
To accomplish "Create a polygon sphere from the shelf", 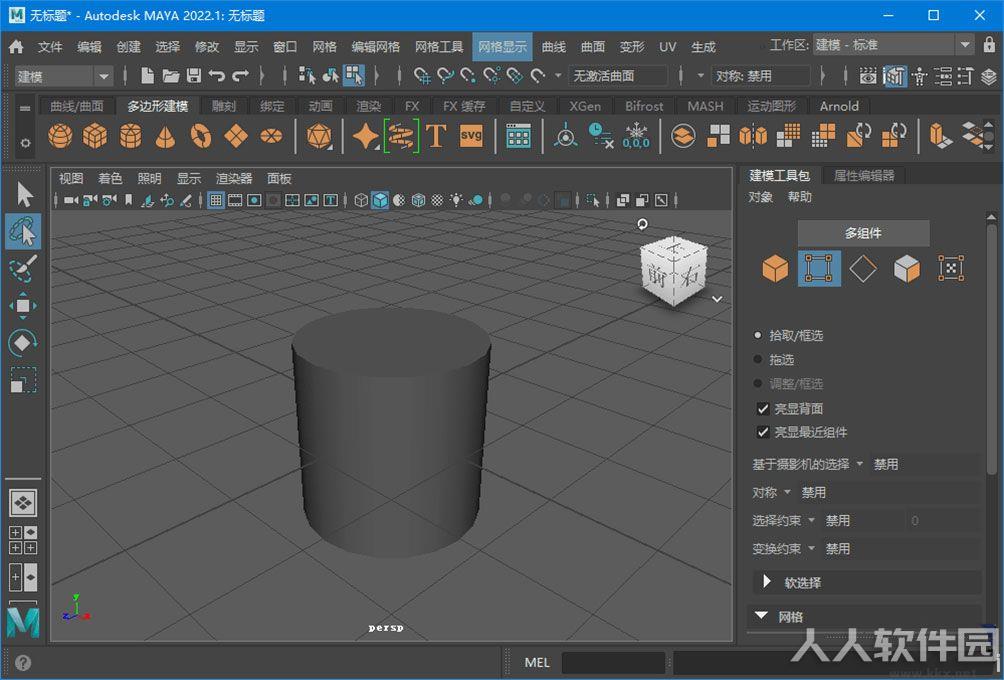I will coord(60,136).
